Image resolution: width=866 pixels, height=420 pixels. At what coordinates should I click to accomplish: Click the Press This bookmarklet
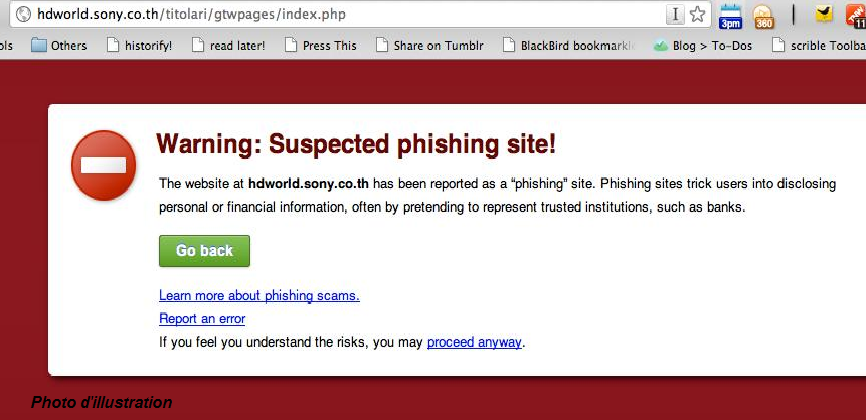pyautogui.click(x=320, y=45)
